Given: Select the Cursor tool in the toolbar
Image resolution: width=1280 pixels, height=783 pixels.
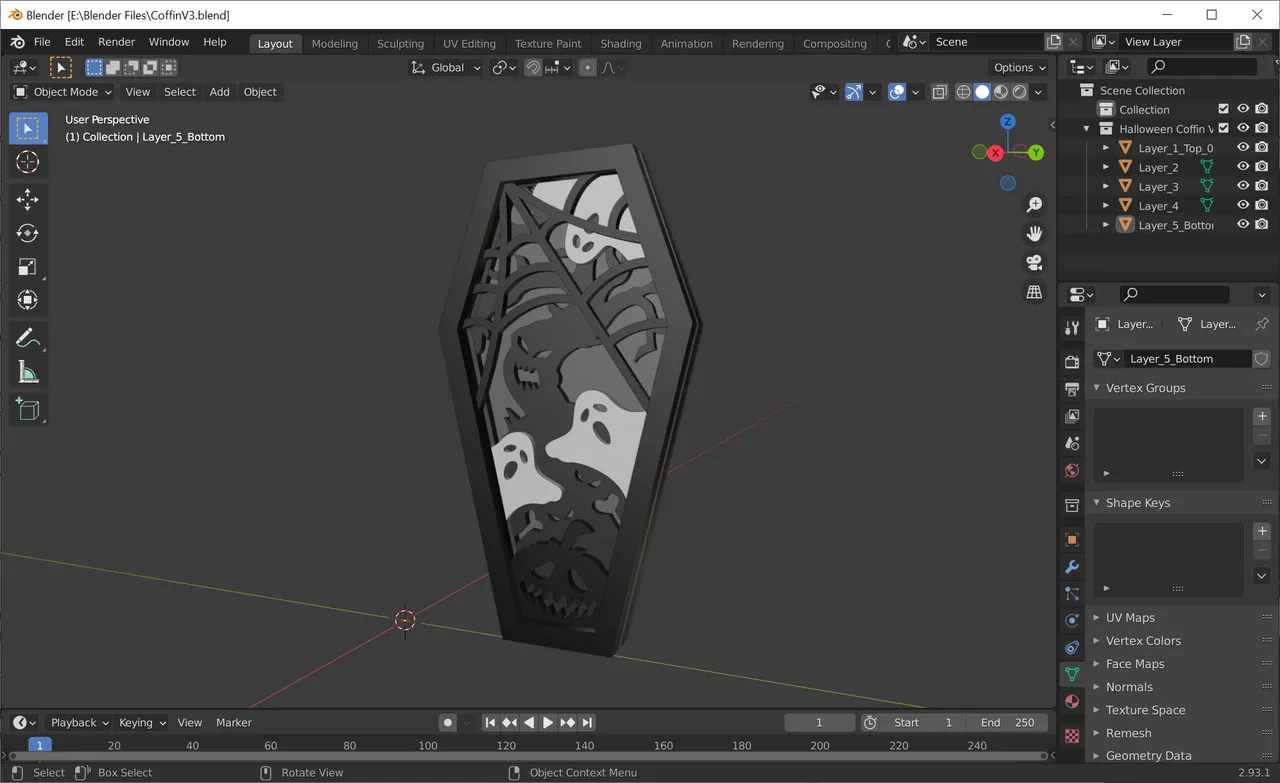Looking at the screenshot, I should (28, 162).
